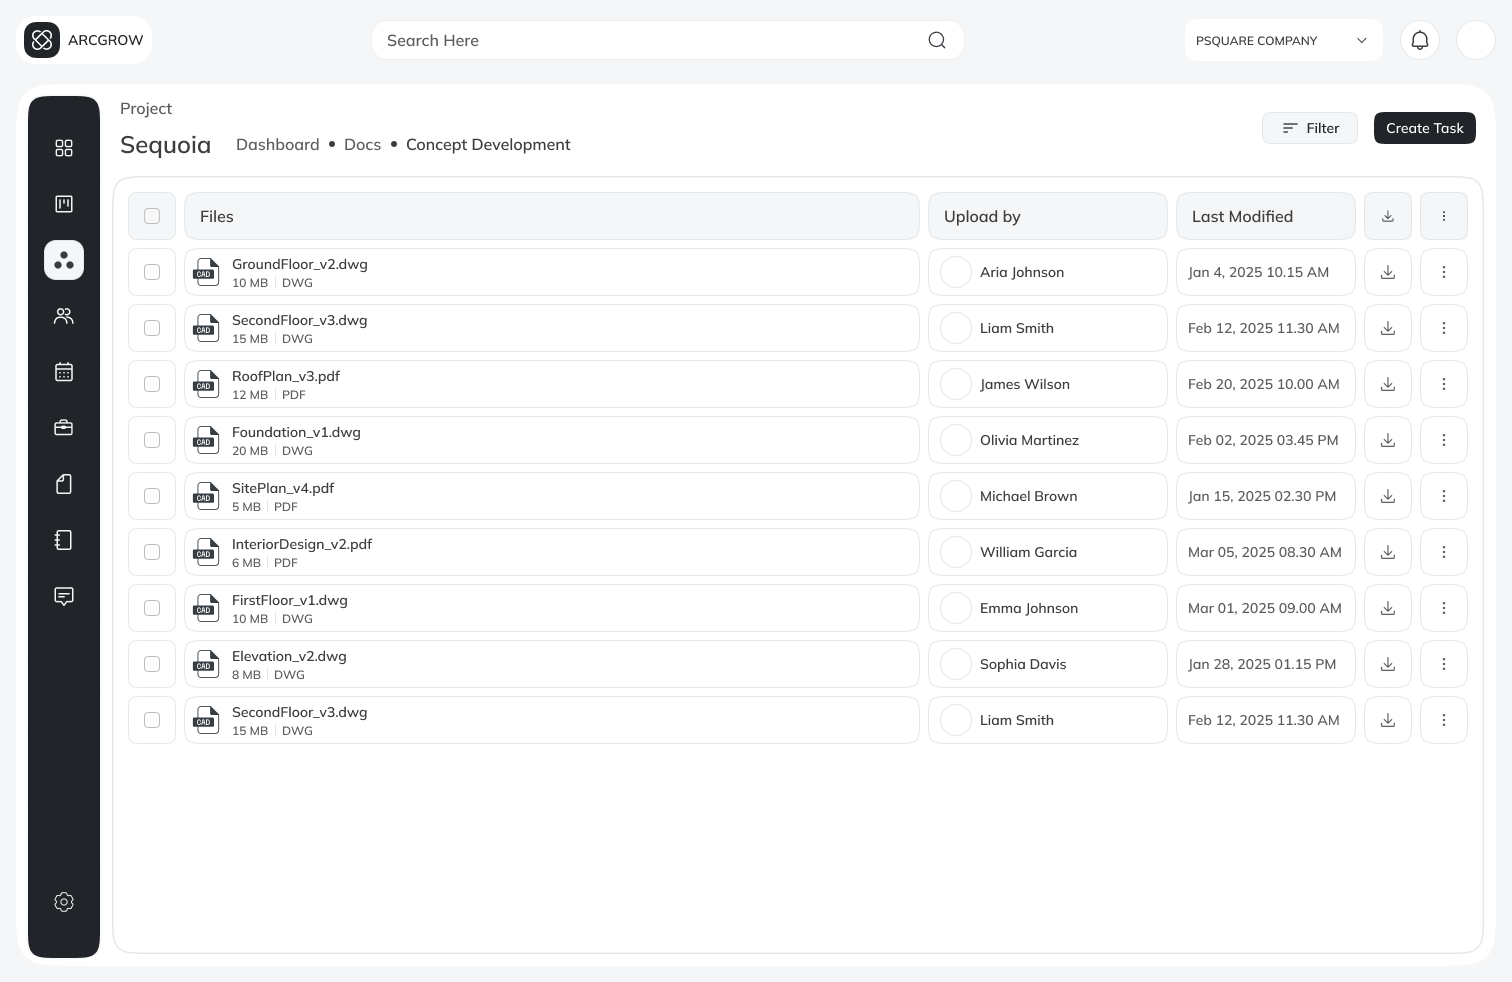Open the team members icon in sidebar
Image resolution: width=1512 pixels, height=982 pixels.
pyautogui.click(x=64, y=316)
